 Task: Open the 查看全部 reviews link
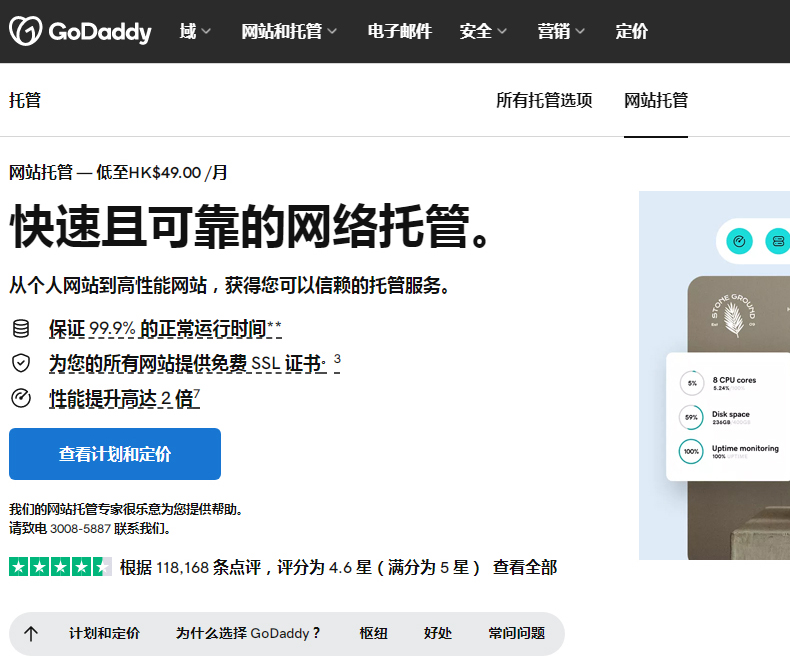[x=525, y=567]
